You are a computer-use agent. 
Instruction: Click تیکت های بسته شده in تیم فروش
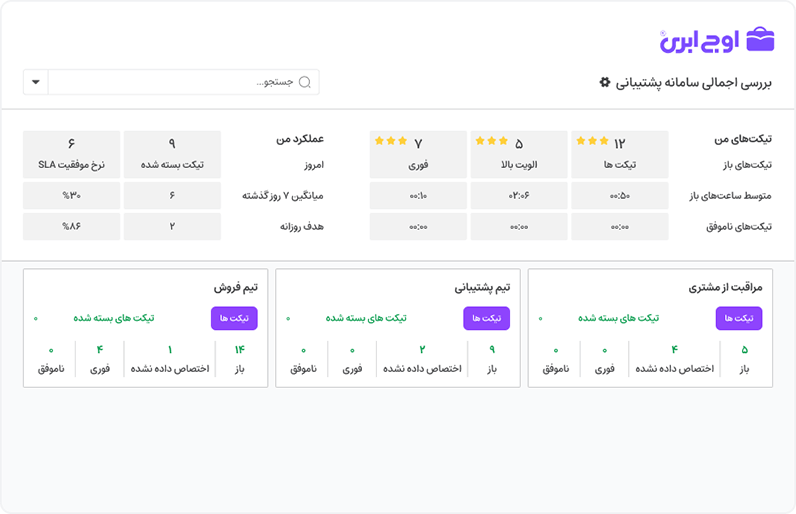[114, 318]
